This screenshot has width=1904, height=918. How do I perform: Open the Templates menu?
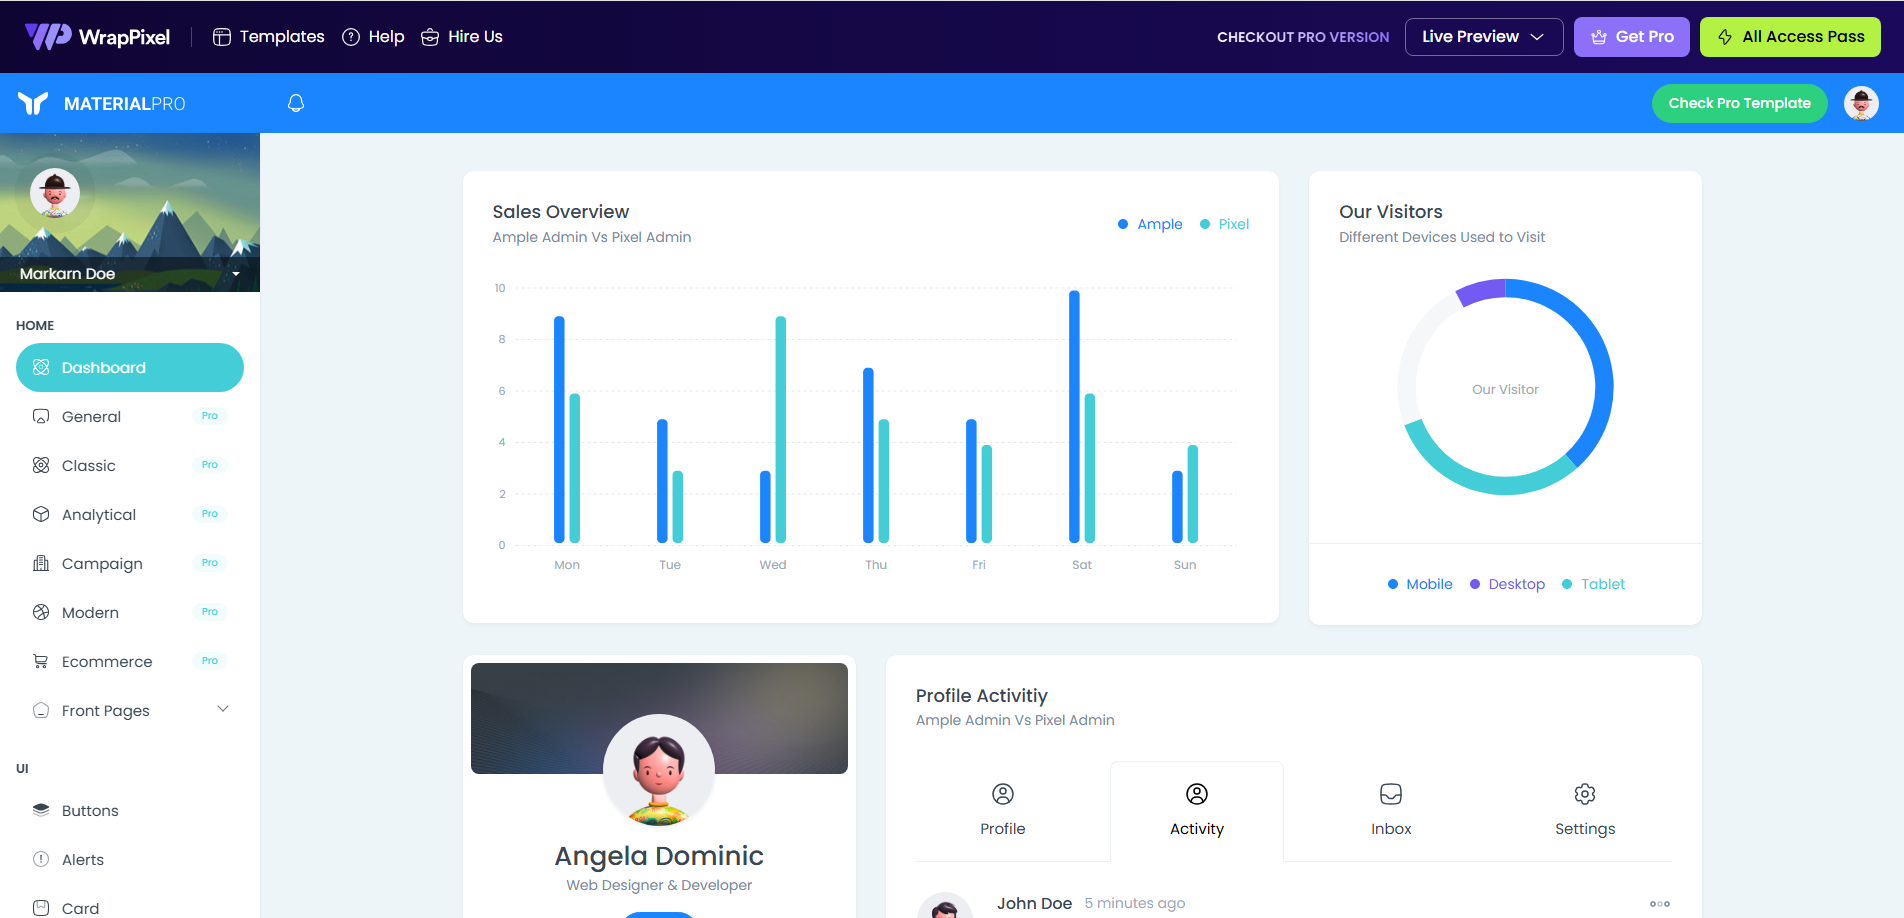click(269, 37)
